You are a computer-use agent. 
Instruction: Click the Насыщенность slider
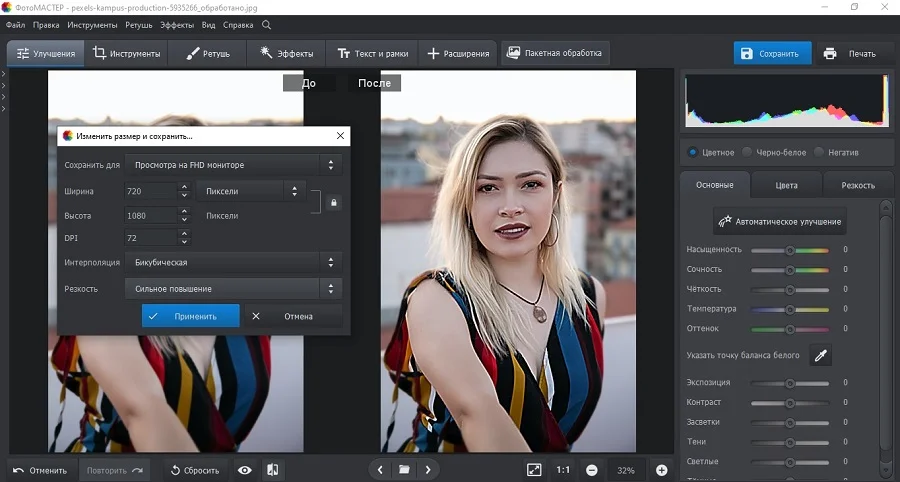click(x=789, y=250)
